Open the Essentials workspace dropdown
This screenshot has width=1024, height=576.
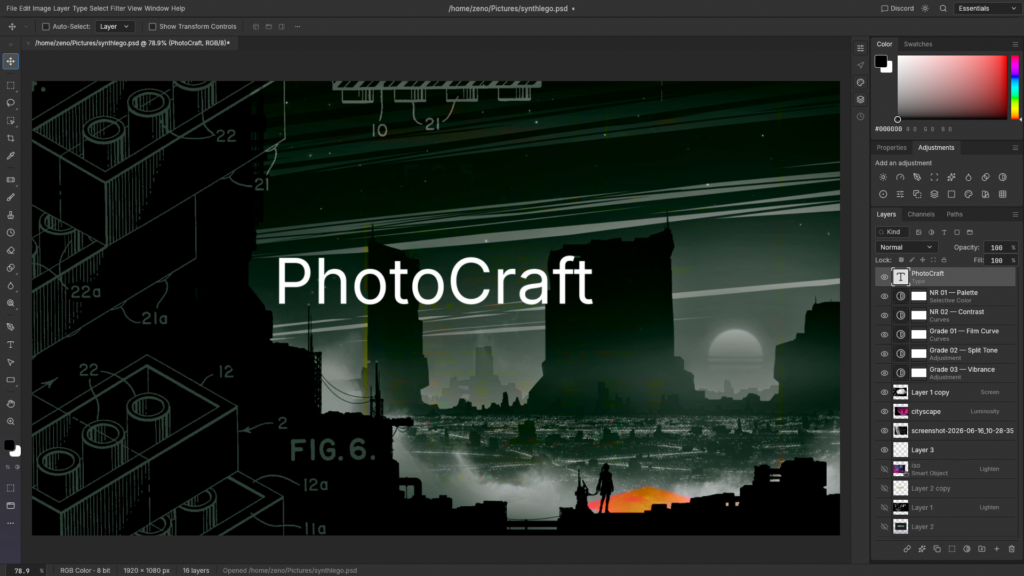tap(986, 8)
